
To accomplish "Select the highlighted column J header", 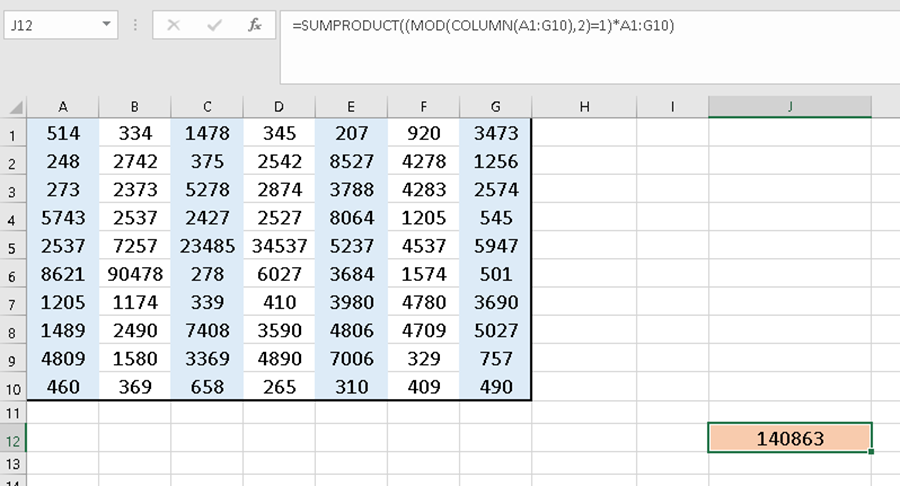I will 790,107.
